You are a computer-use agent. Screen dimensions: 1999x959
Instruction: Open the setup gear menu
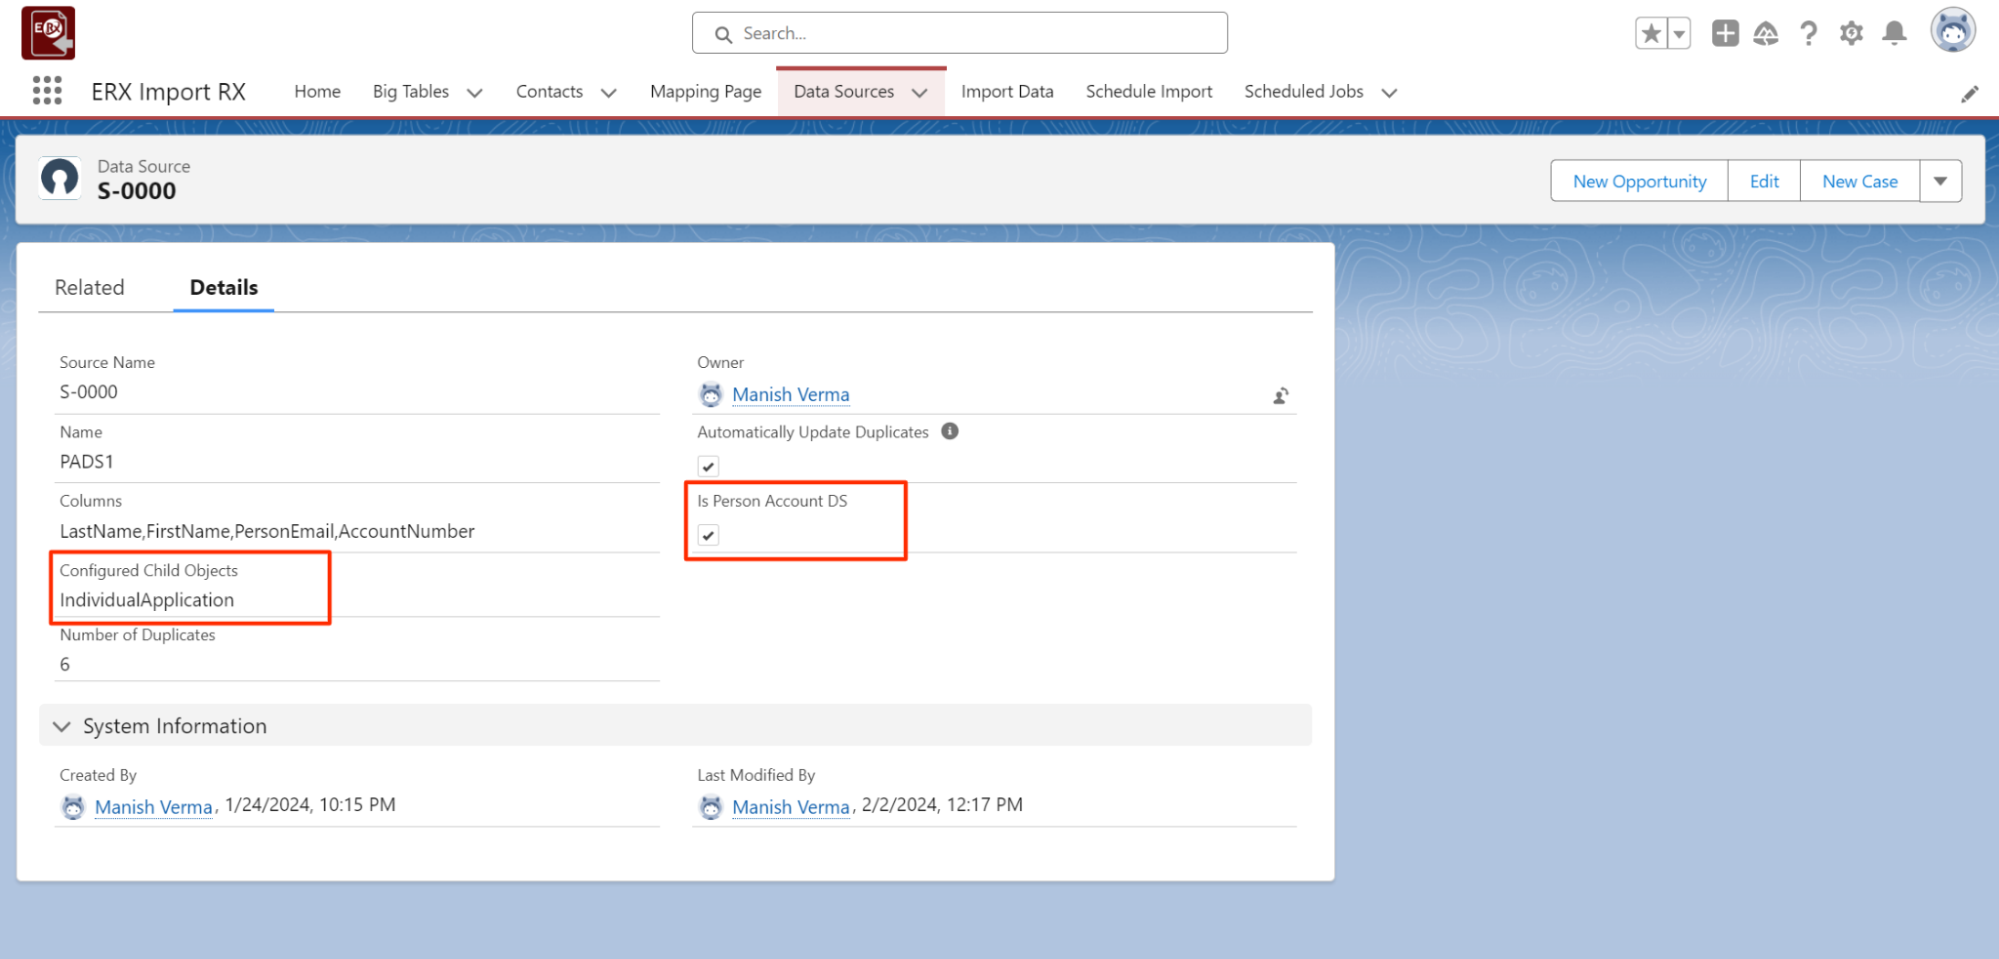coord(1851,34)
